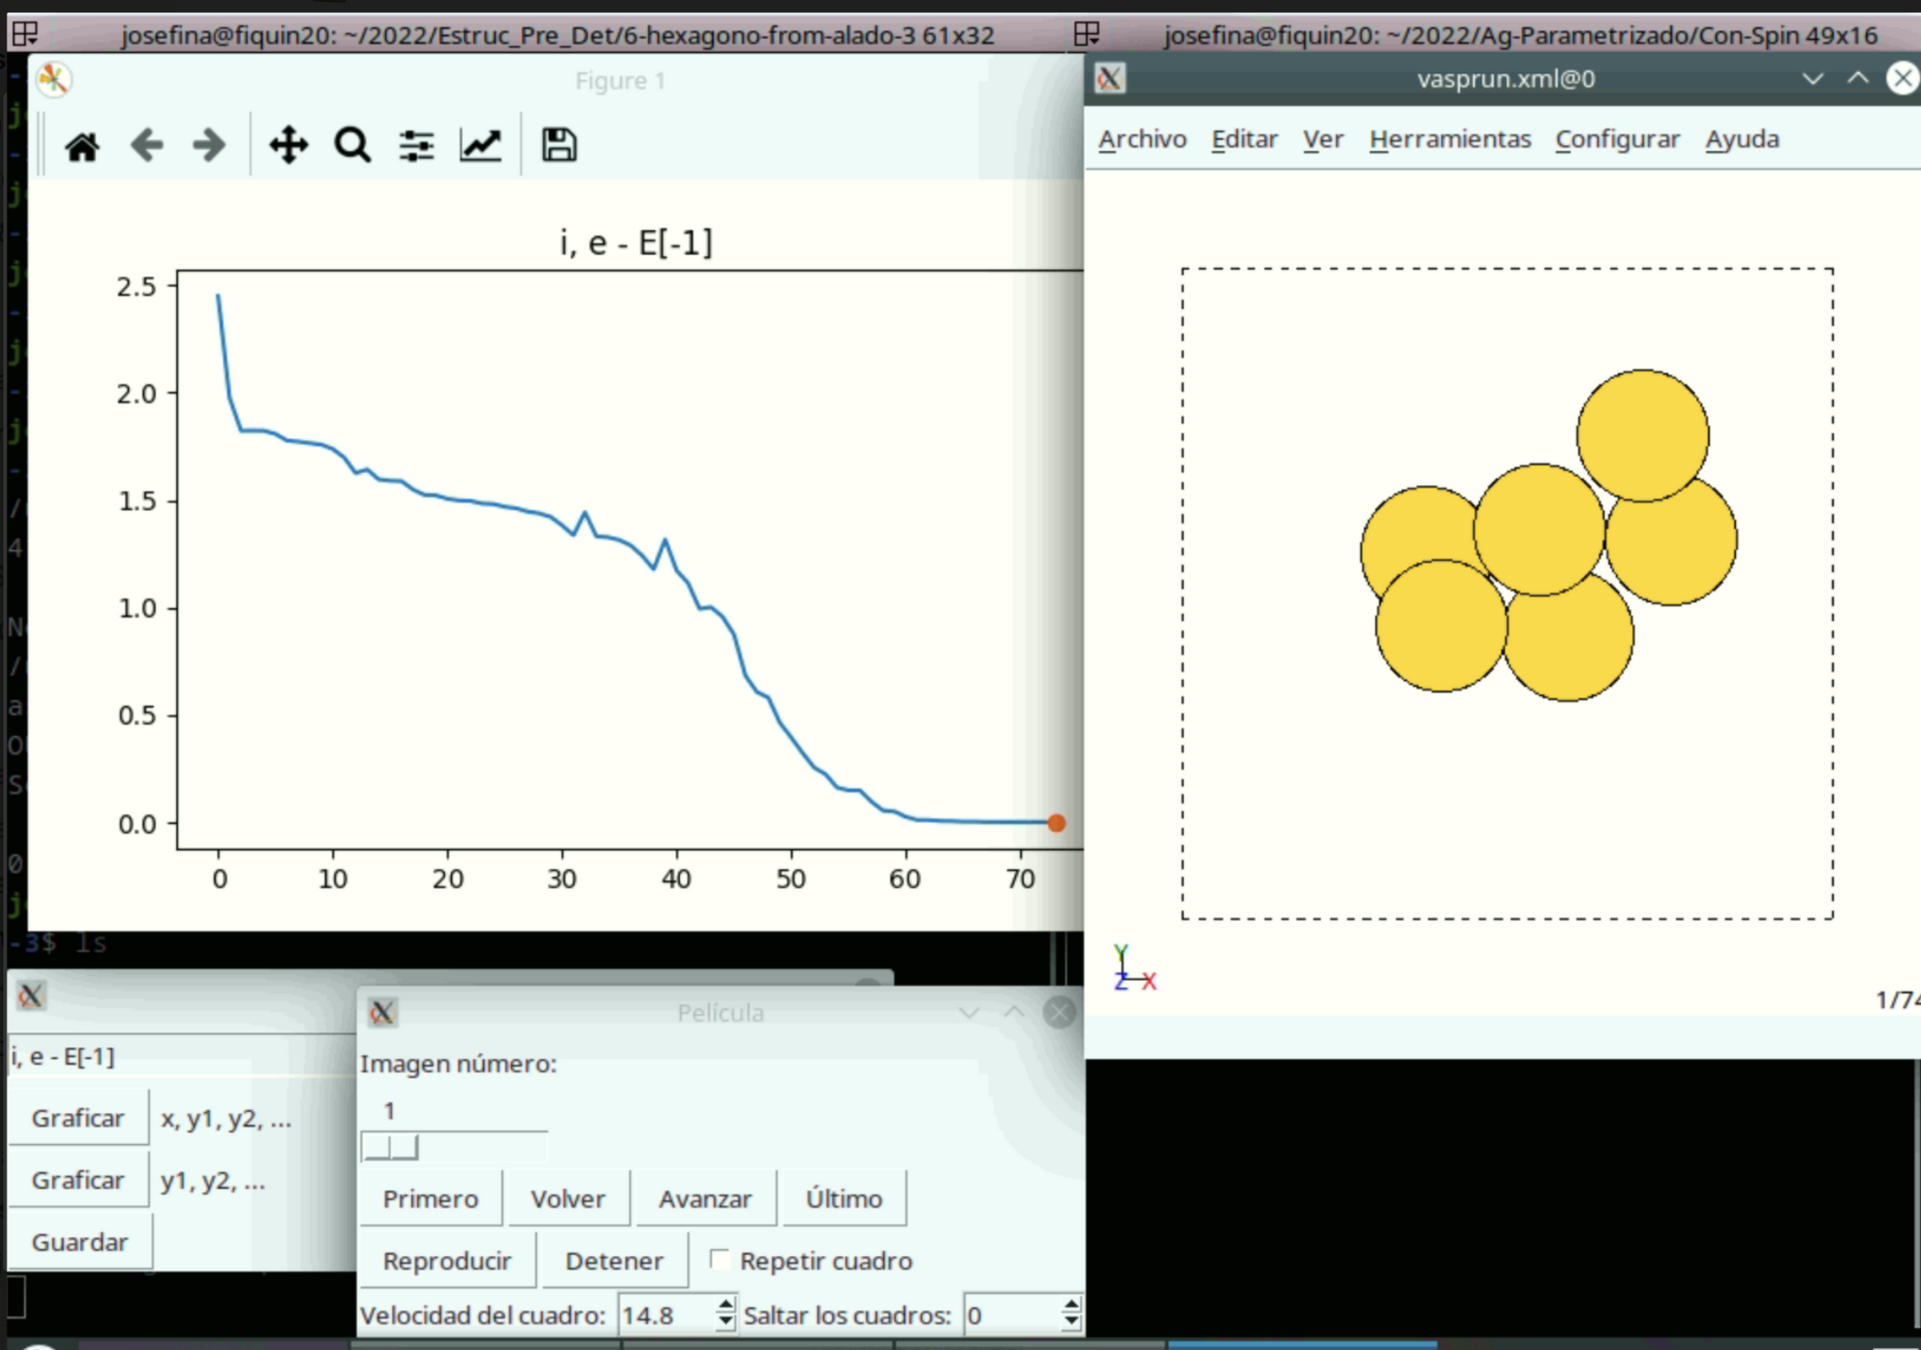Click the Imagen número slider handle
This screenshot has height=1350, width=1921.
click(390, 1148)
